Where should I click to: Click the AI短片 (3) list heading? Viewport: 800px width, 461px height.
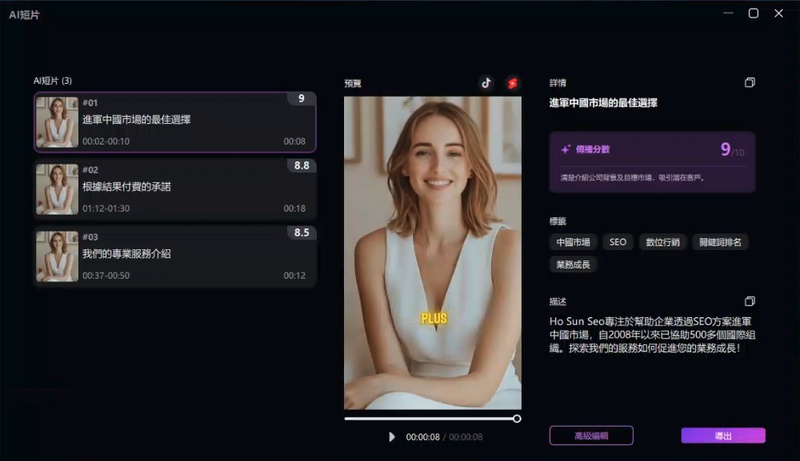[53, 81]
